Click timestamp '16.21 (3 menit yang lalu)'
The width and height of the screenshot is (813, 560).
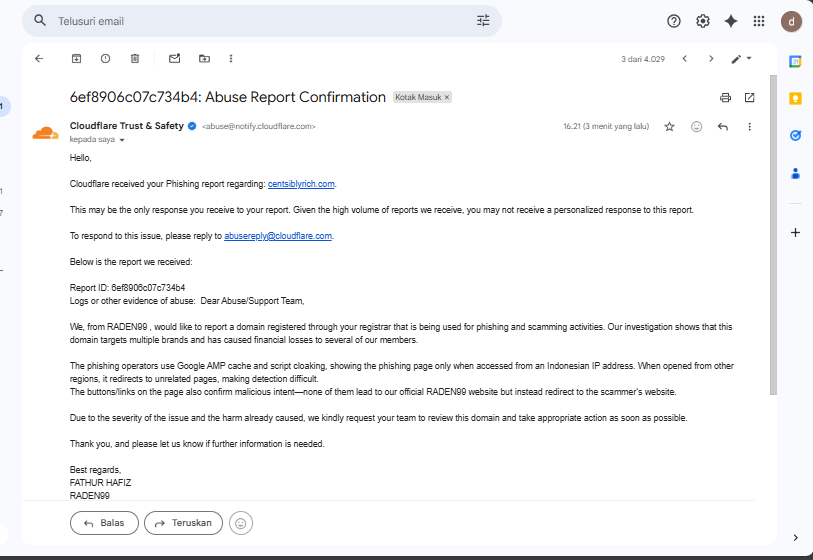[606, 127]
